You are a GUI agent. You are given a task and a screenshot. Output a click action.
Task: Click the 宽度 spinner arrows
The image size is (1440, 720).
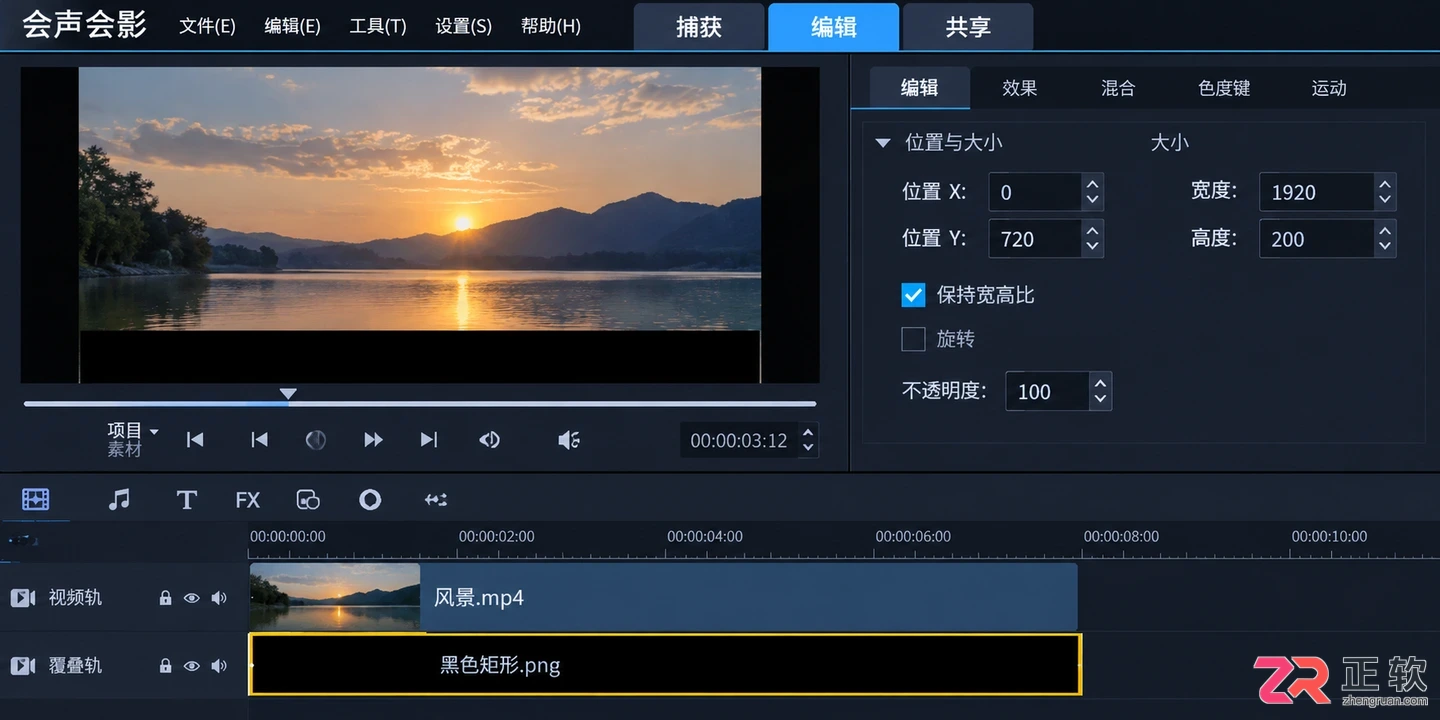pos(1385,192)
